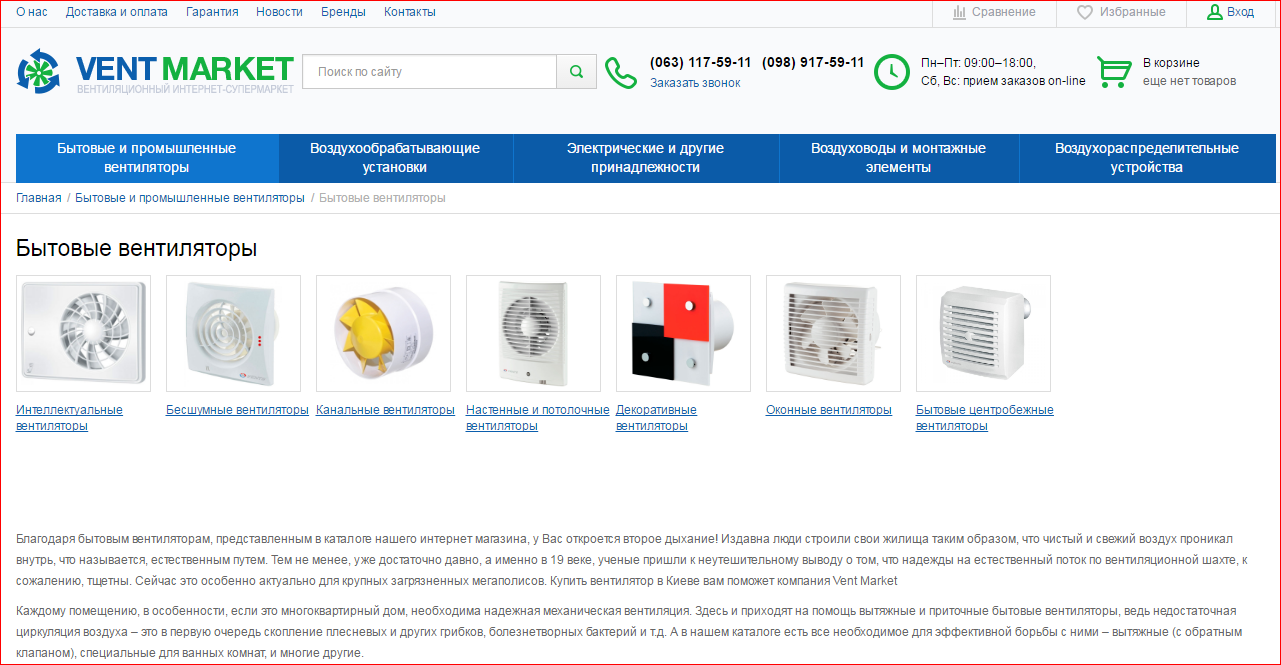Viewport: 1281px width, 665px height.
Task: Select 'Бытовые и промышленные вентиляторы' category tab
Action: pyautogui.click(x=147, y=158)
